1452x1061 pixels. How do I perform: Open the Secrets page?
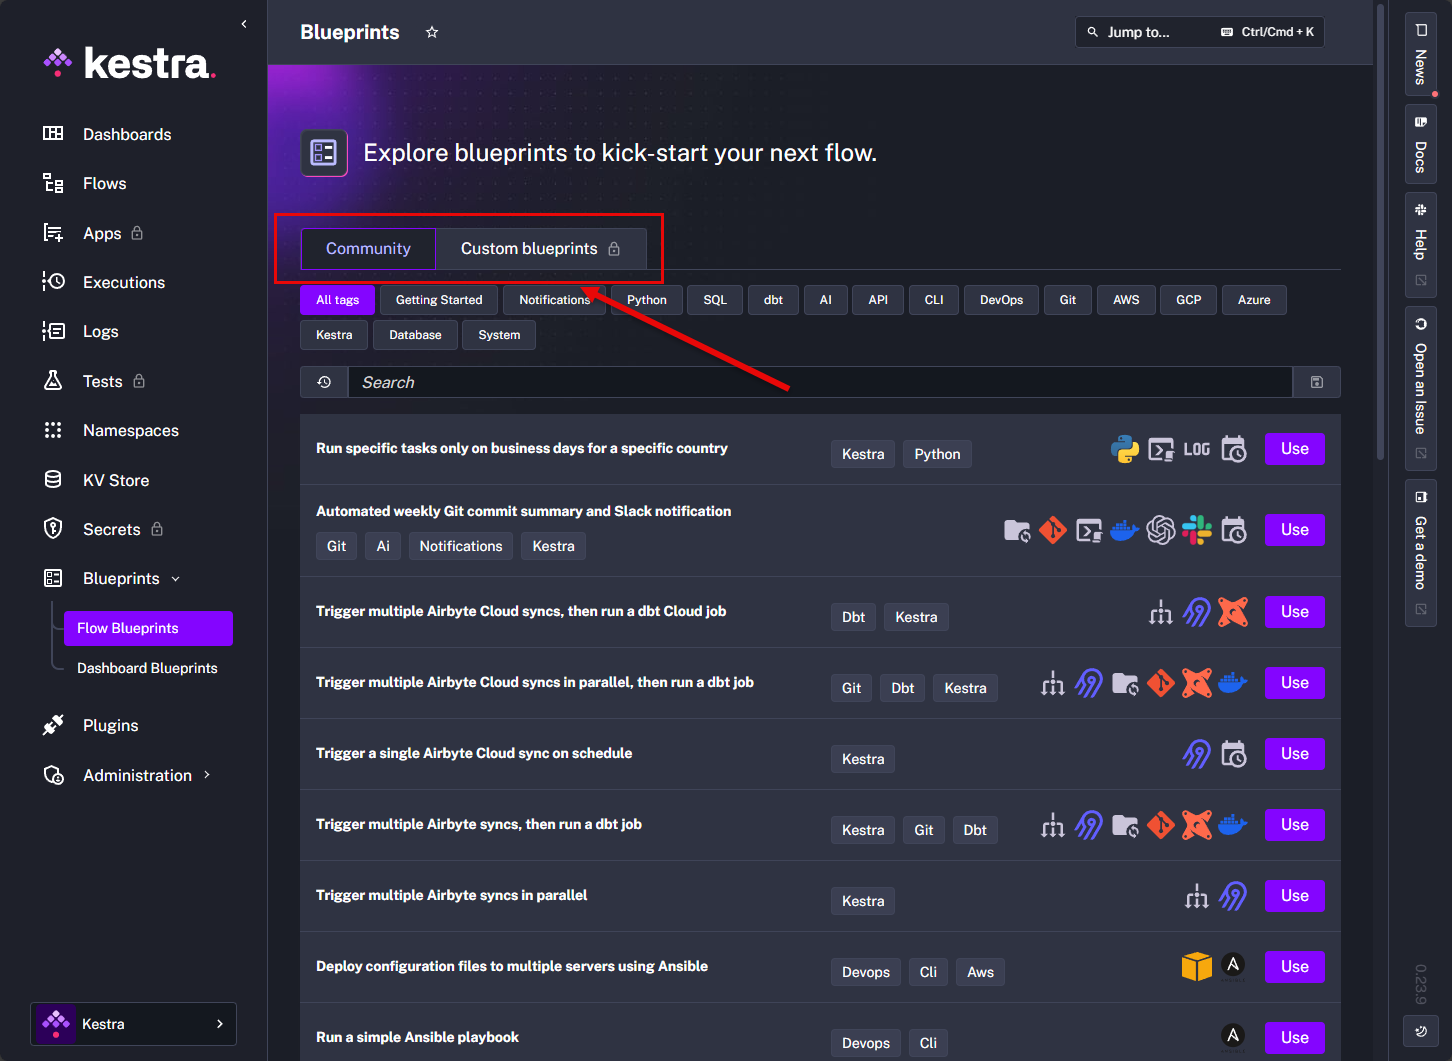pyautogui.click(x=112, y=529)
